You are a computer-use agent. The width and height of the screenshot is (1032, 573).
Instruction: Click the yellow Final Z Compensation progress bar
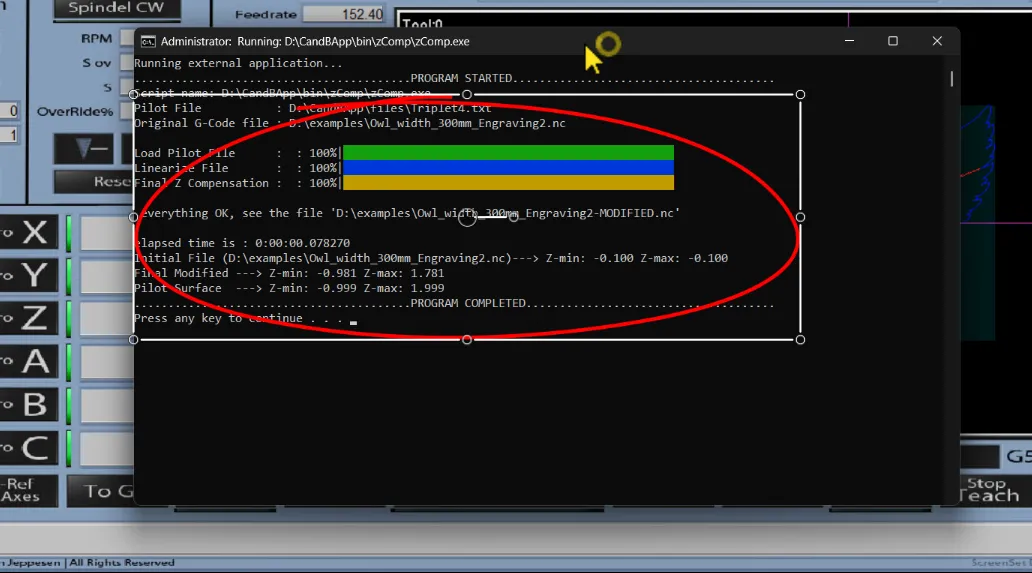click(x=508, y=183)
